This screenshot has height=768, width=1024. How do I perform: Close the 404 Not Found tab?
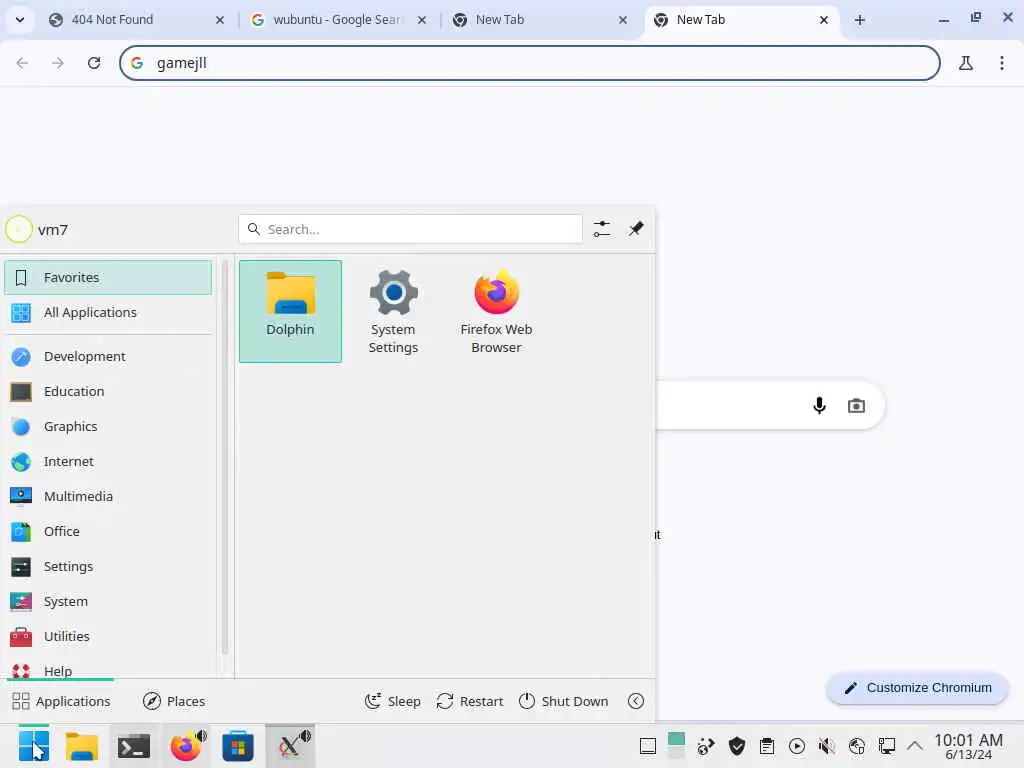(x=220, y=20)
